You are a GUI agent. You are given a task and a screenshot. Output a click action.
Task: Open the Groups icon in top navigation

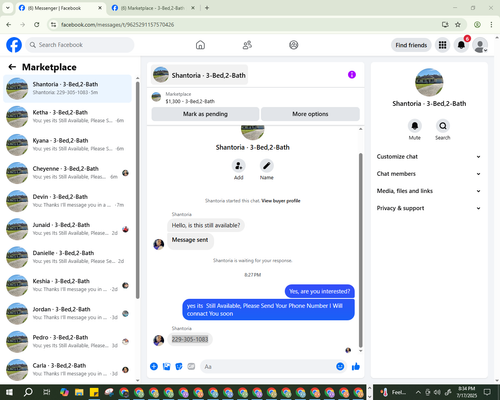pyautogui.click(x=294, y=45)
